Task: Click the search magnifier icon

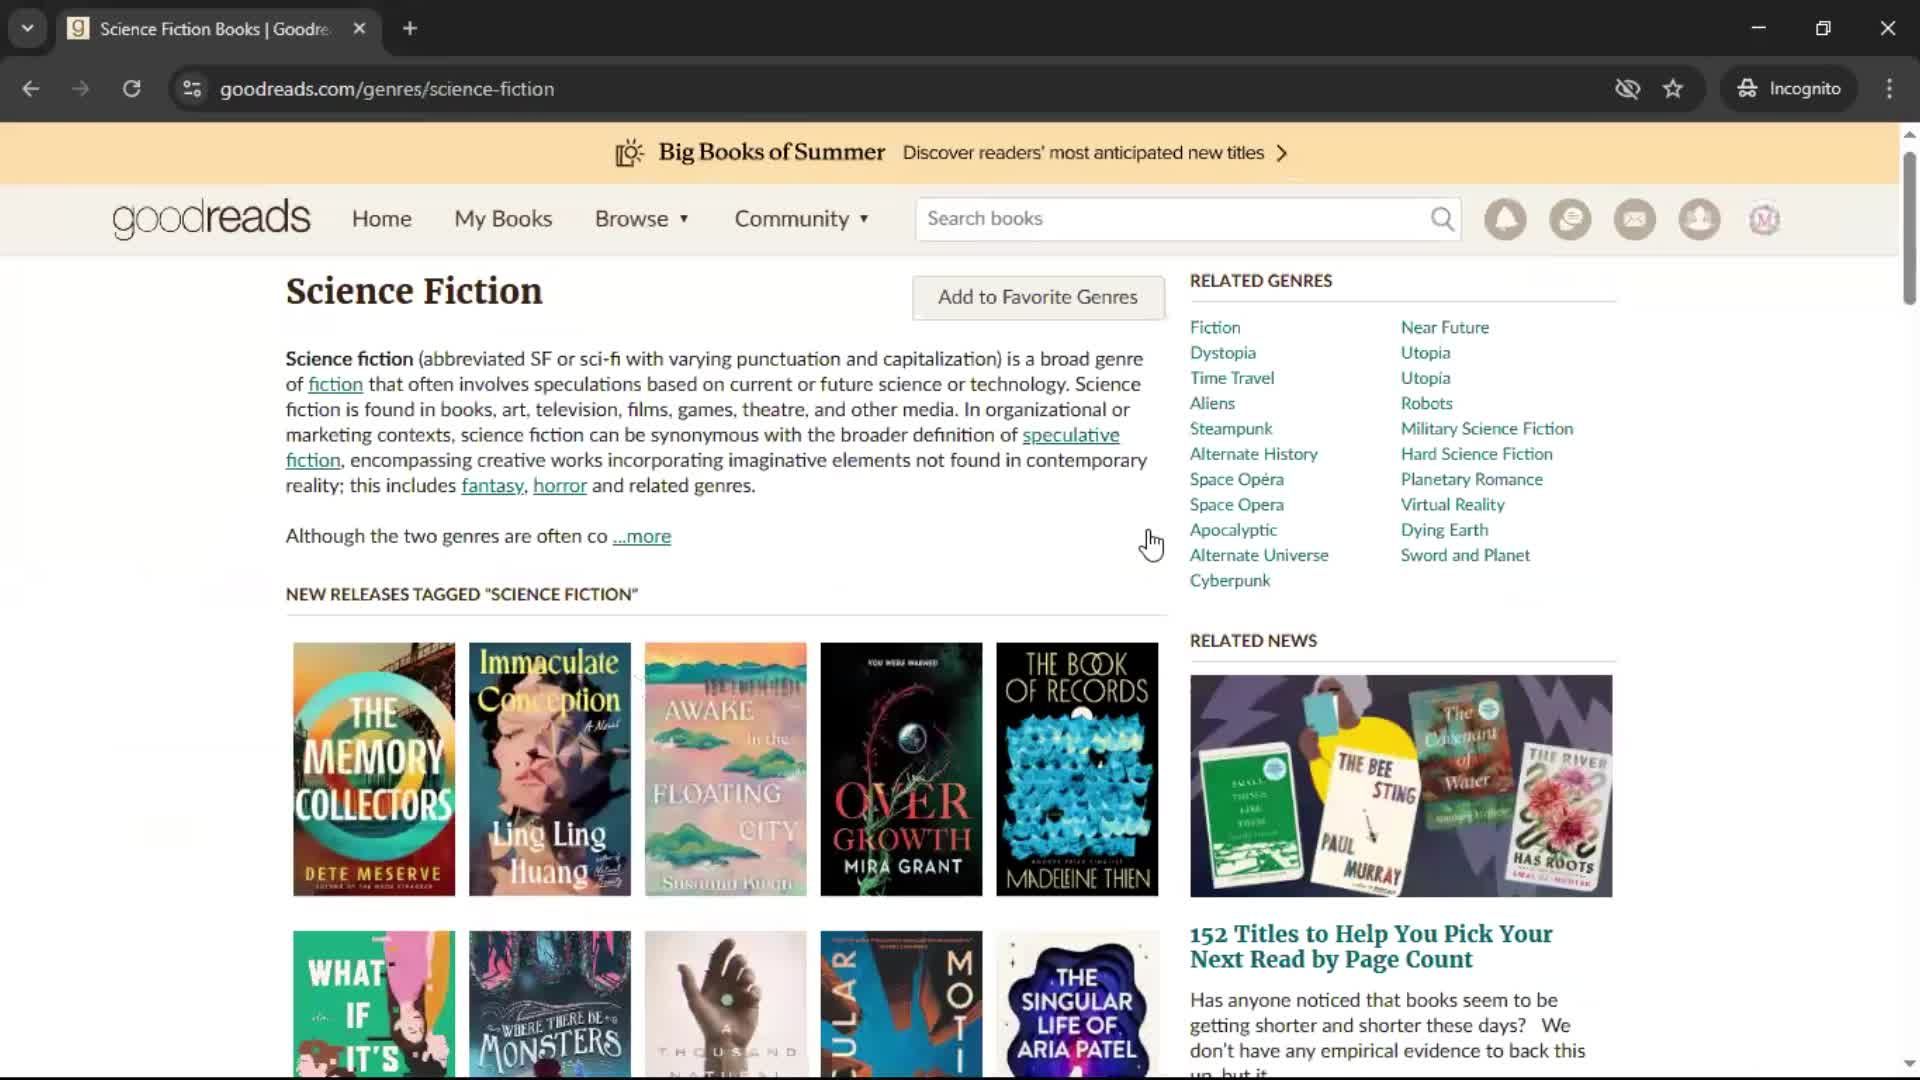Action: [x=1442, y=219]
